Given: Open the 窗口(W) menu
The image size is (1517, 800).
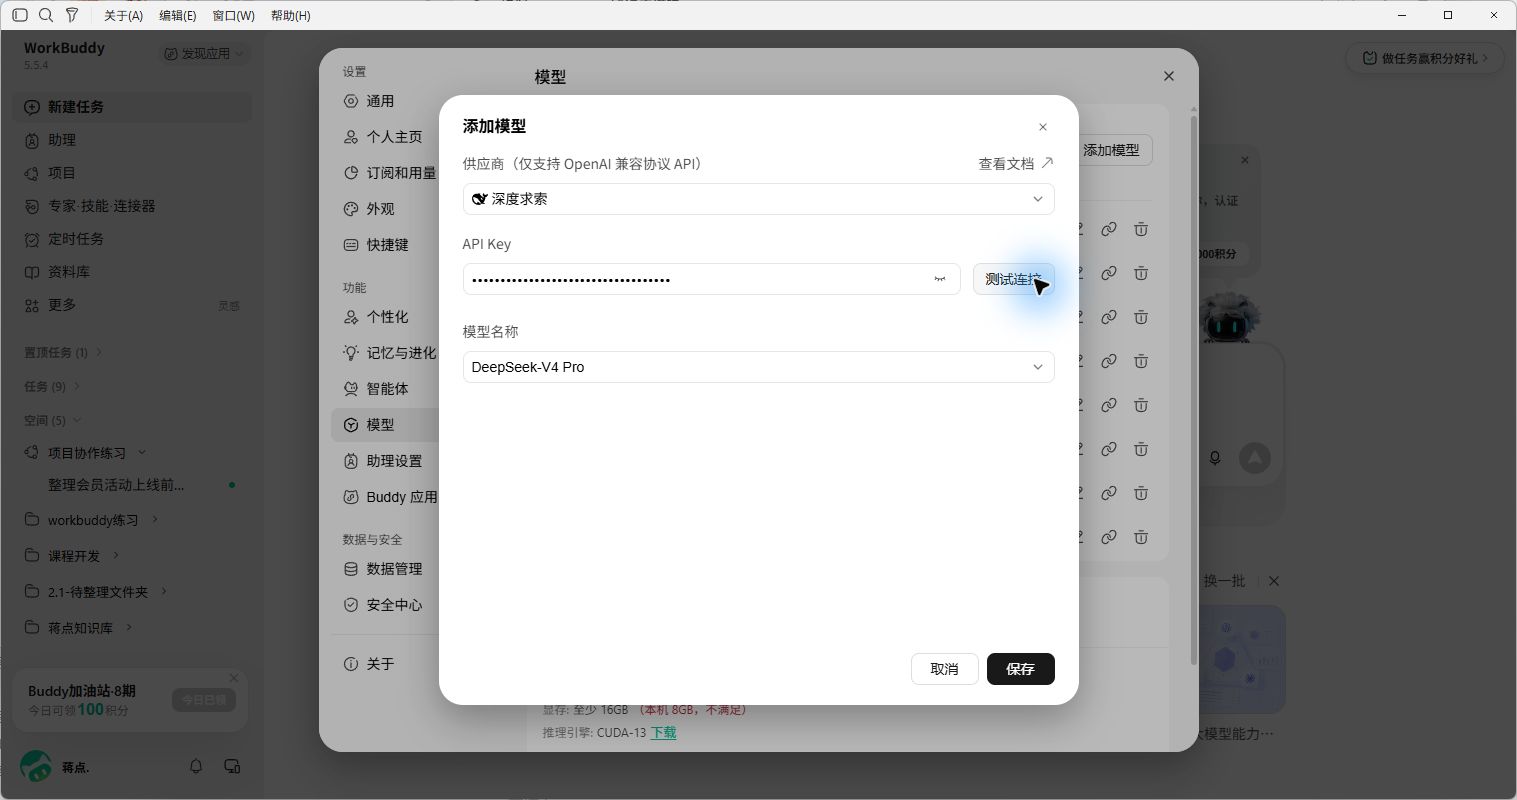Looking at the screenshot, I should coord(234,15).
